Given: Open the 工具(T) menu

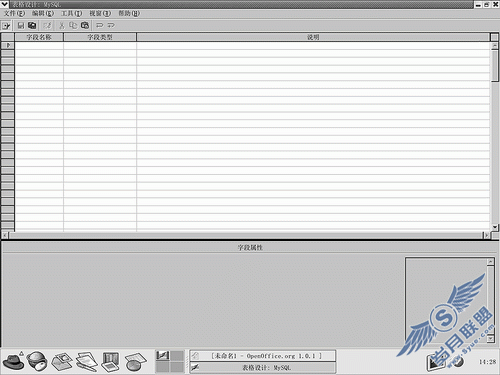Looking at the screenshot, I should tap(71, 13).
